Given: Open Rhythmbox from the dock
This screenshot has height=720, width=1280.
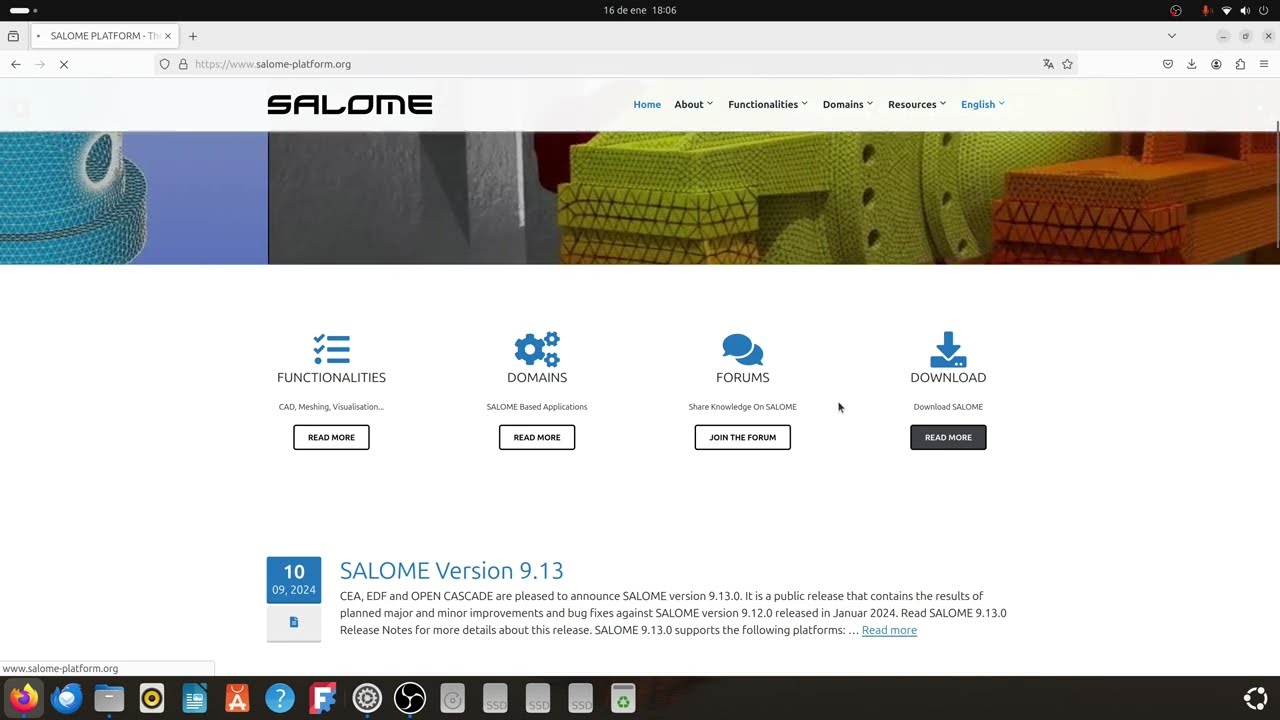Looking at the screenshot, I should [x=152, y=698].
